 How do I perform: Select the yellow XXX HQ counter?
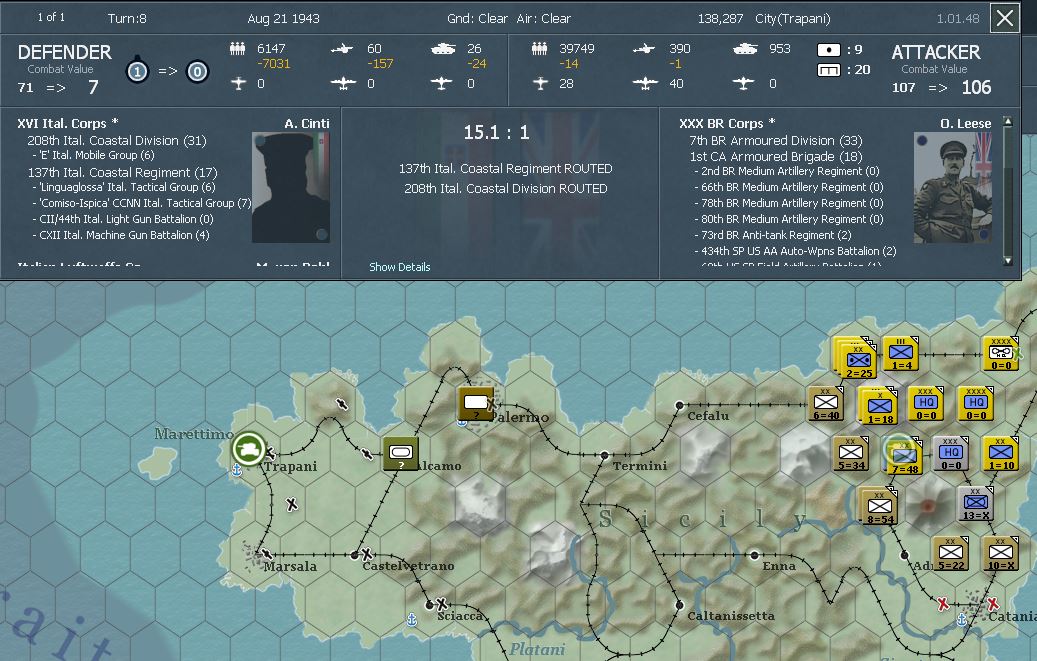click(926, 404)
